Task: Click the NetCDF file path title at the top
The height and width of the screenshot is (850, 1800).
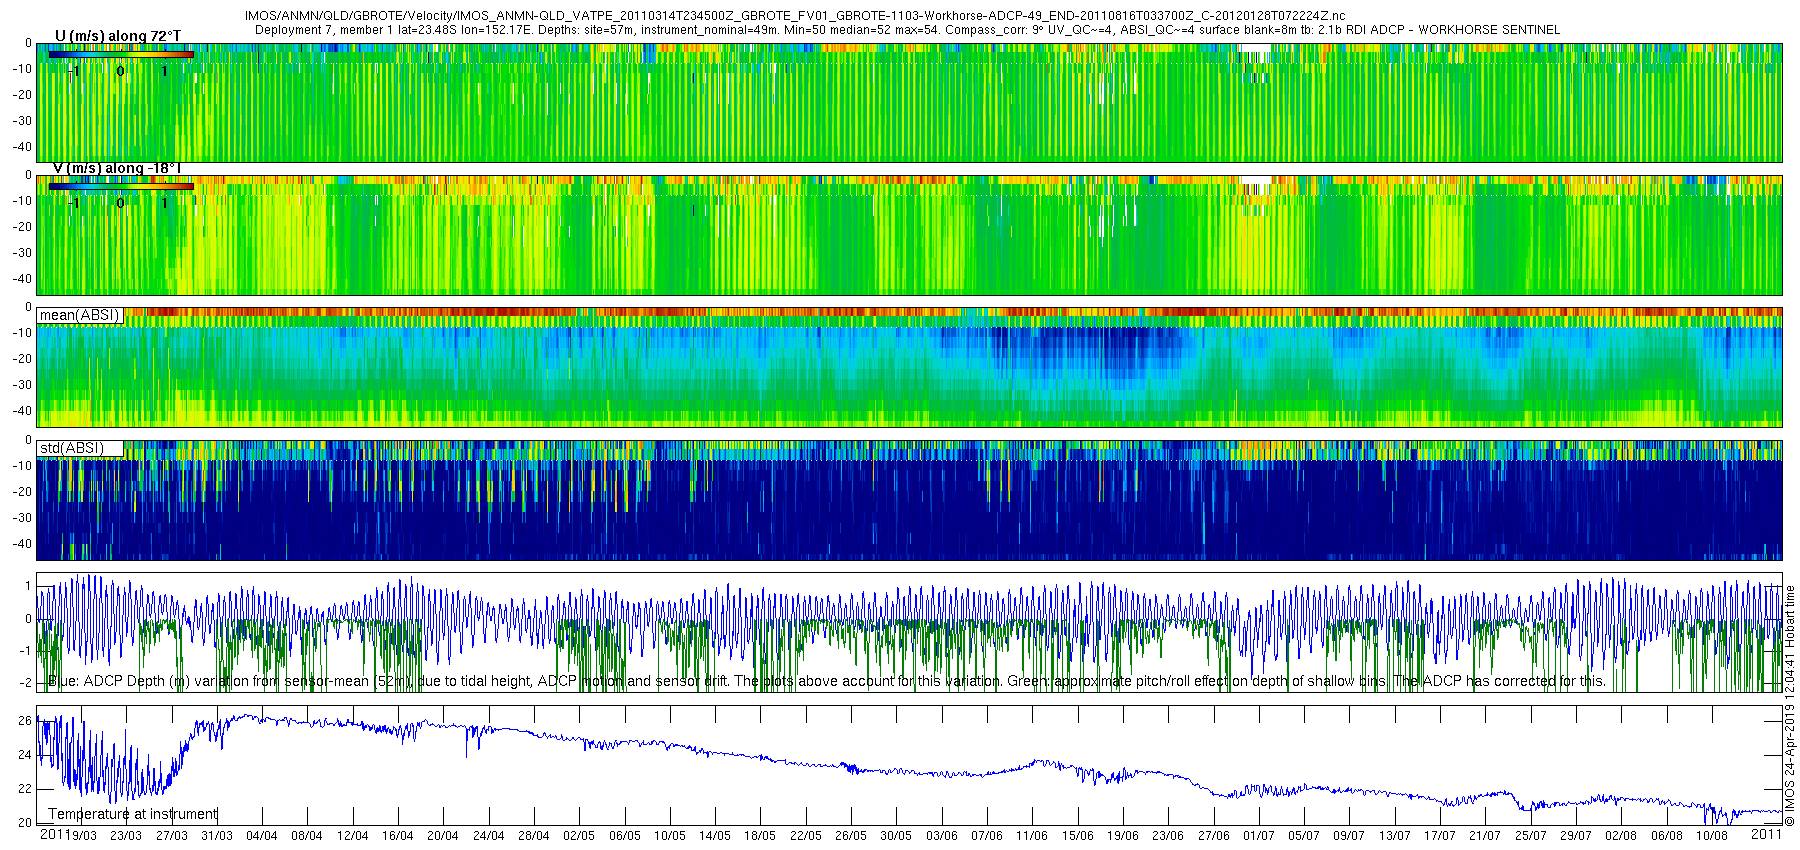Action: [x=795, y=16]
